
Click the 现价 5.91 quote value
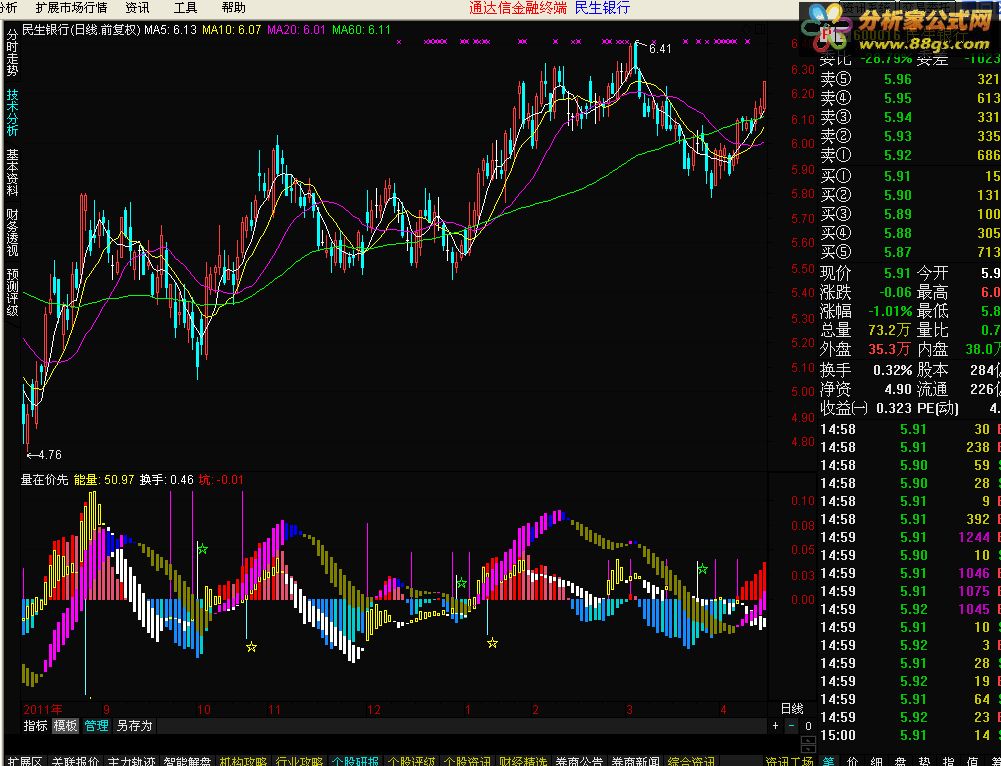898,273
